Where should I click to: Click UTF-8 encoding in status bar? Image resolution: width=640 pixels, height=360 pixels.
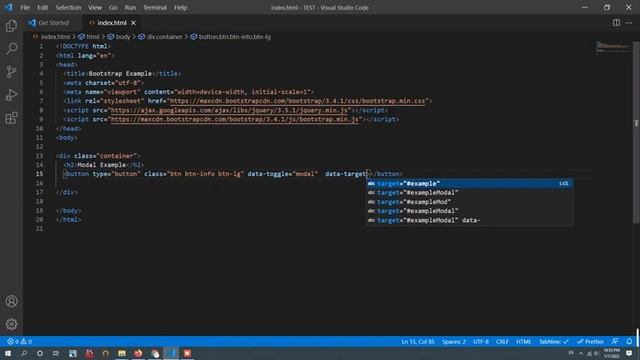481,342
